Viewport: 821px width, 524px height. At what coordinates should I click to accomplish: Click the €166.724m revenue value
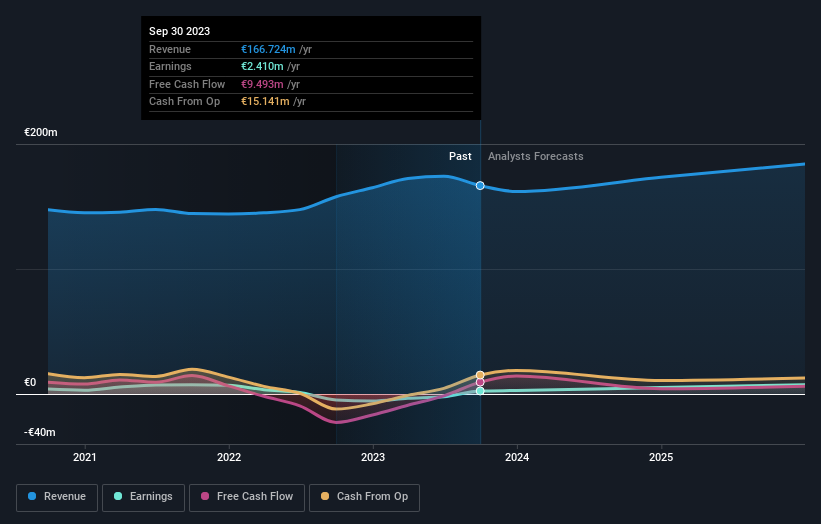point(268,49)
